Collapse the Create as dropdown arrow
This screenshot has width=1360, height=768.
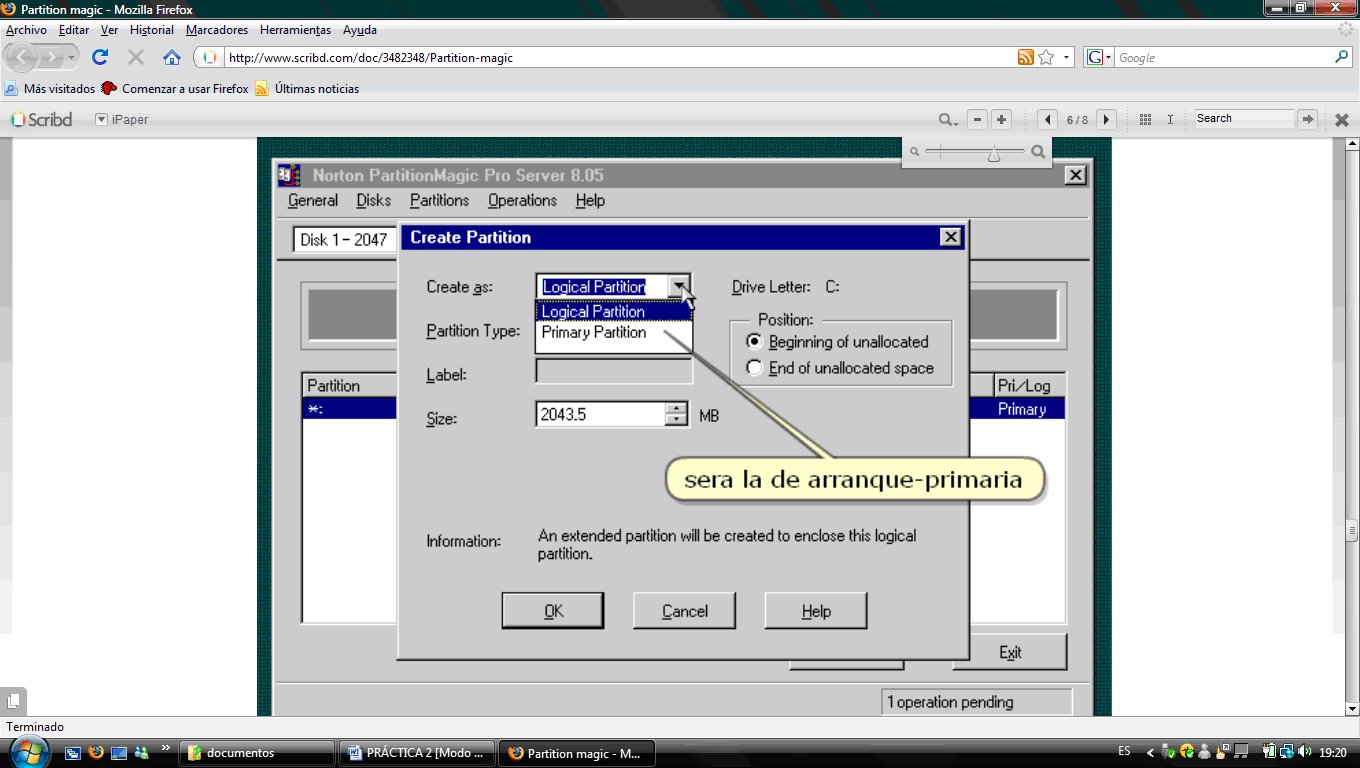[680, 287]
